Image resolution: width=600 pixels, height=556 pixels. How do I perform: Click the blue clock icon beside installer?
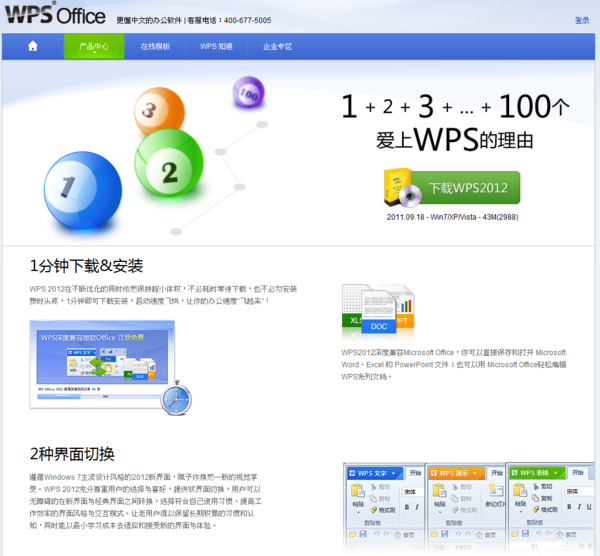[176, 400]
